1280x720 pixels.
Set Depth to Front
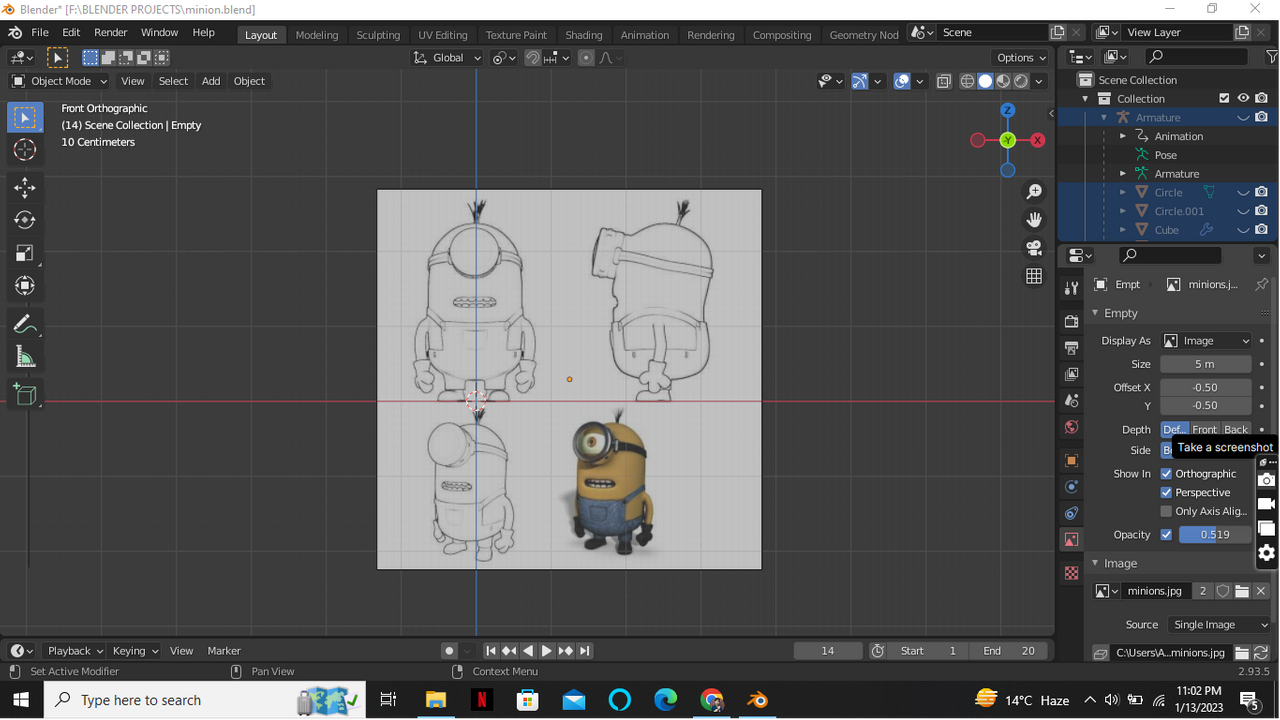click(1204, 430)
